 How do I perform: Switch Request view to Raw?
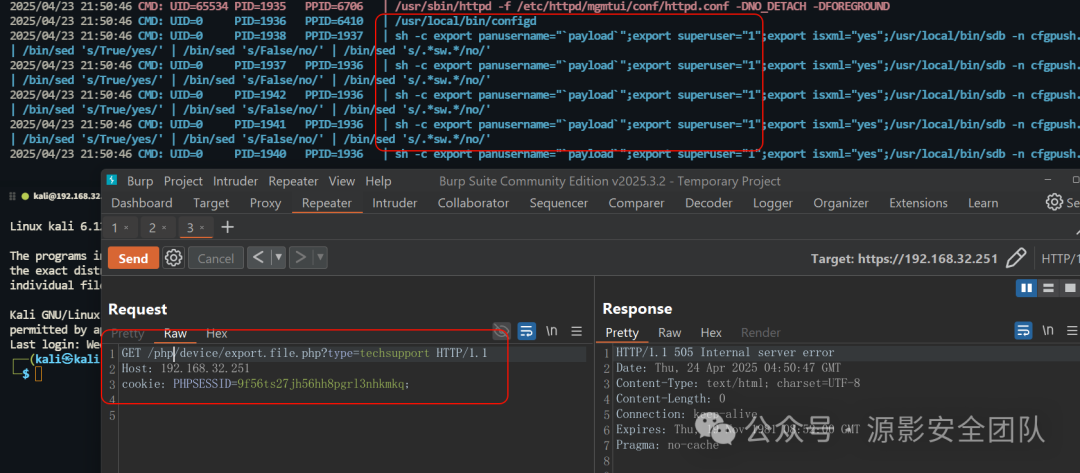tap(176, 333)
